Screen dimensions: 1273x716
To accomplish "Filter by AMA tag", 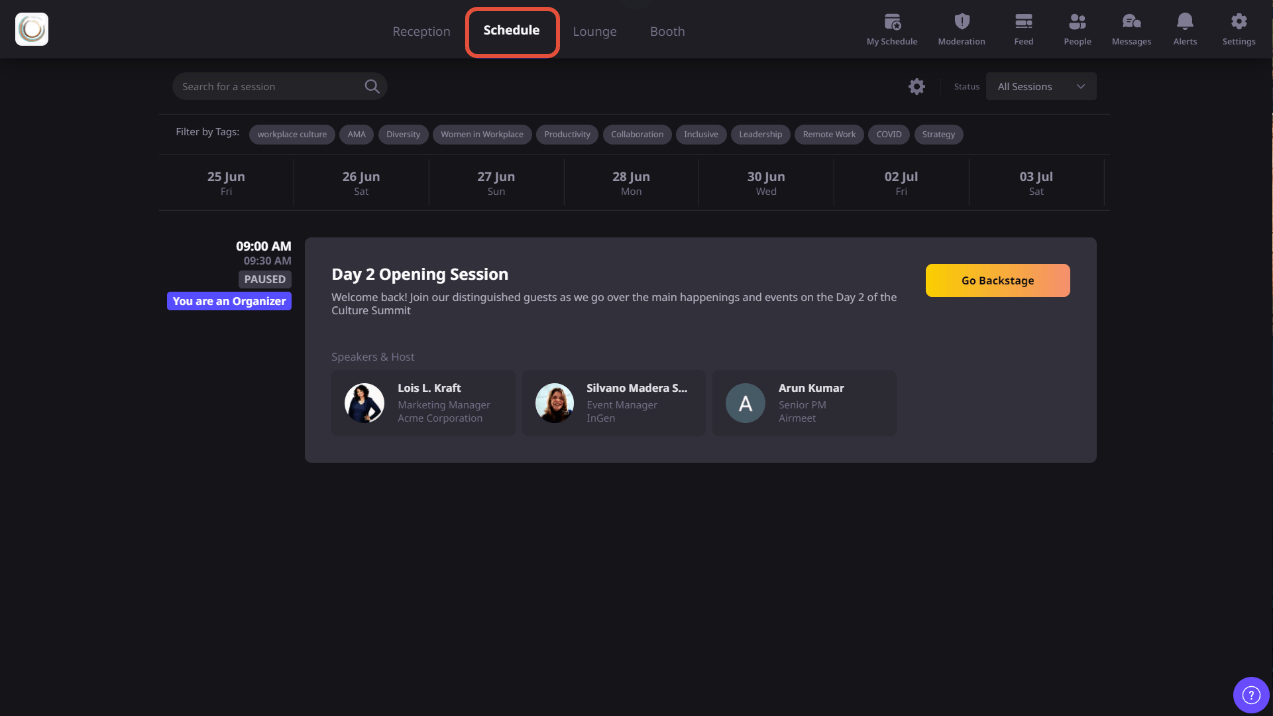I will coord(357,134).
